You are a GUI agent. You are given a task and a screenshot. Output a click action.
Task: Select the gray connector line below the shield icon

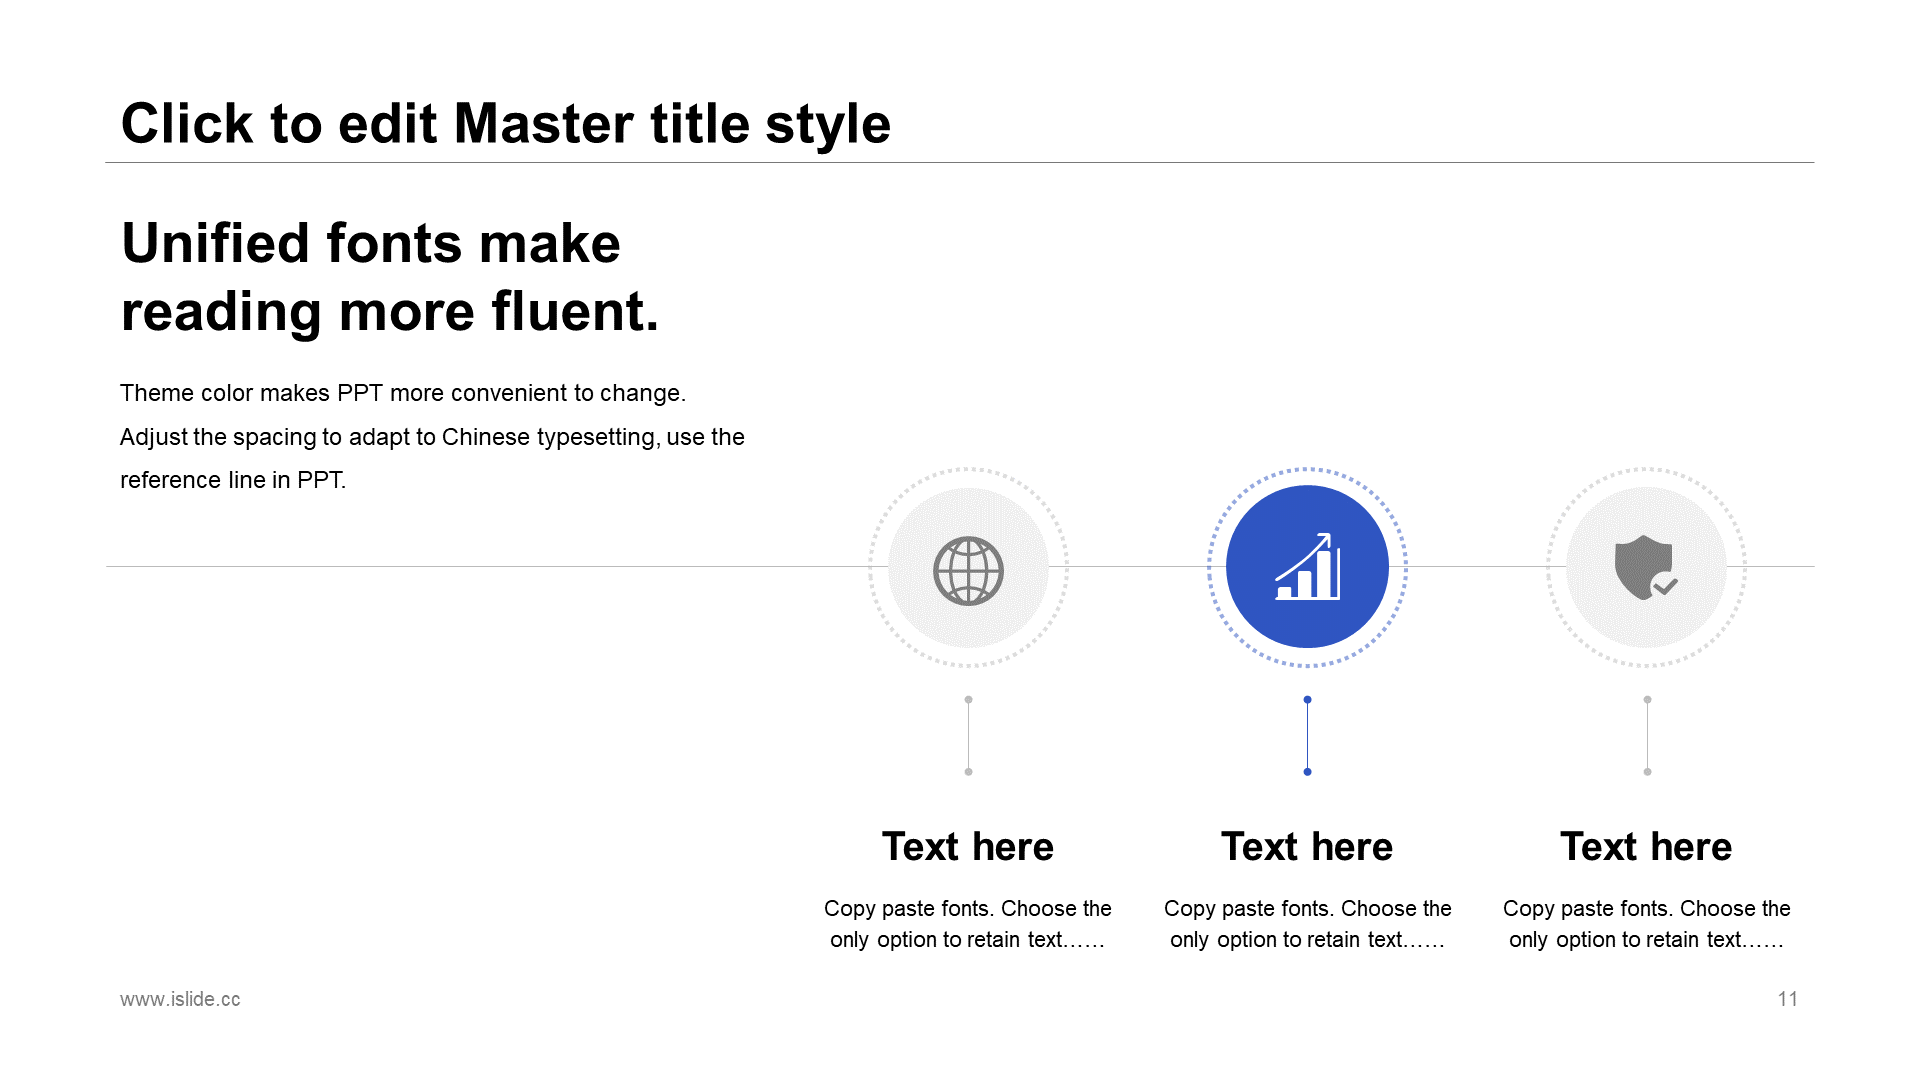(1647, 736)
